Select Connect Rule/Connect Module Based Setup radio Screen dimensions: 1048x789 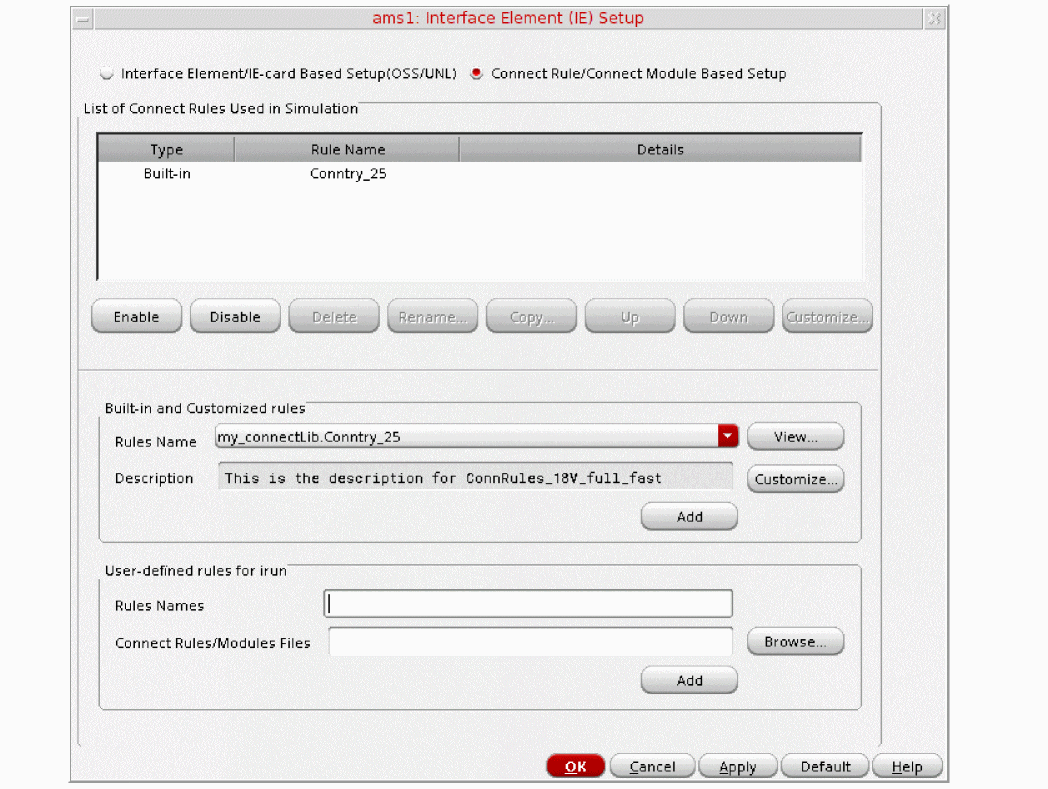click(477, 74)
